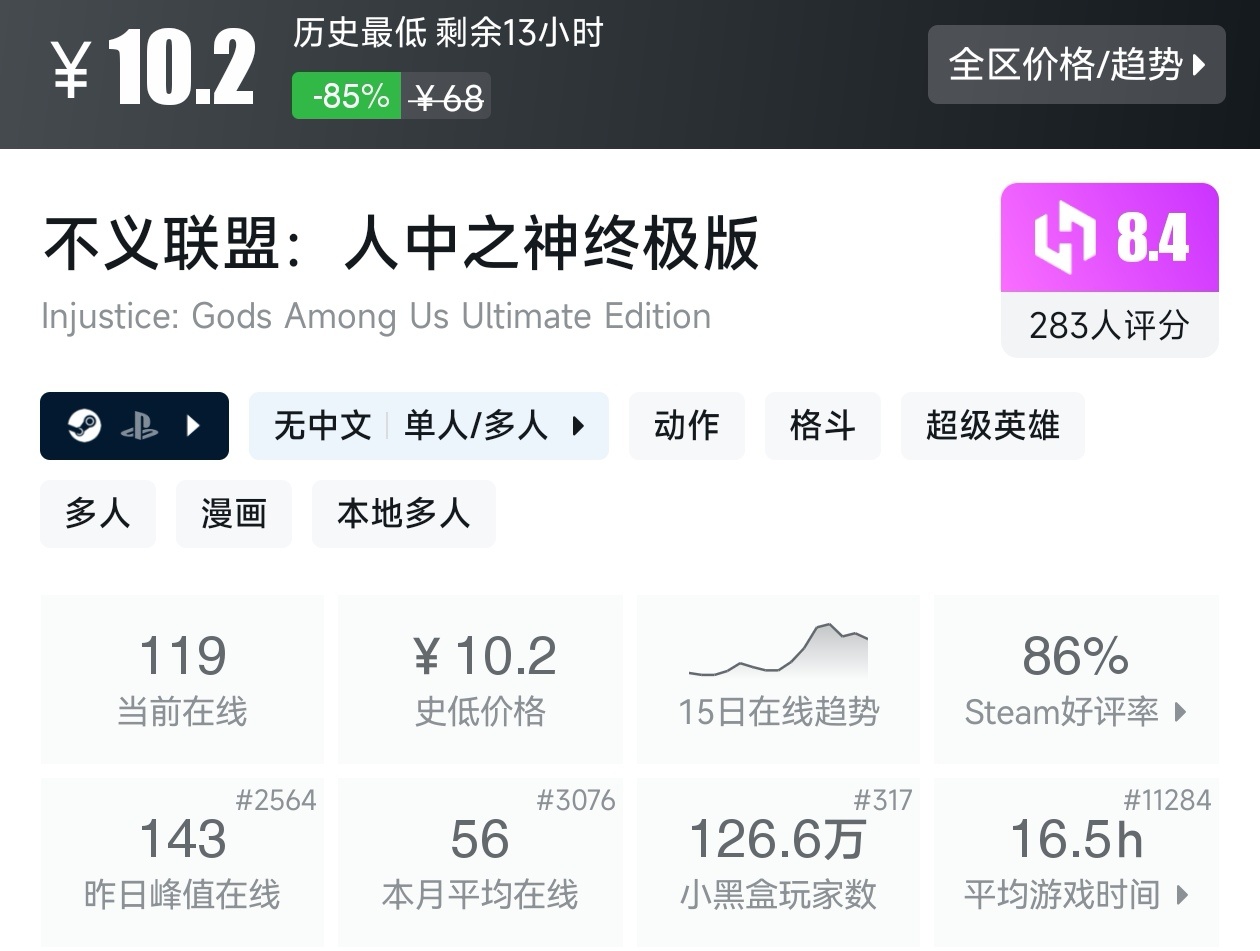Open the 史低价格 ¥10.2 stat card
1260x951 pixels.
(480, 679)
